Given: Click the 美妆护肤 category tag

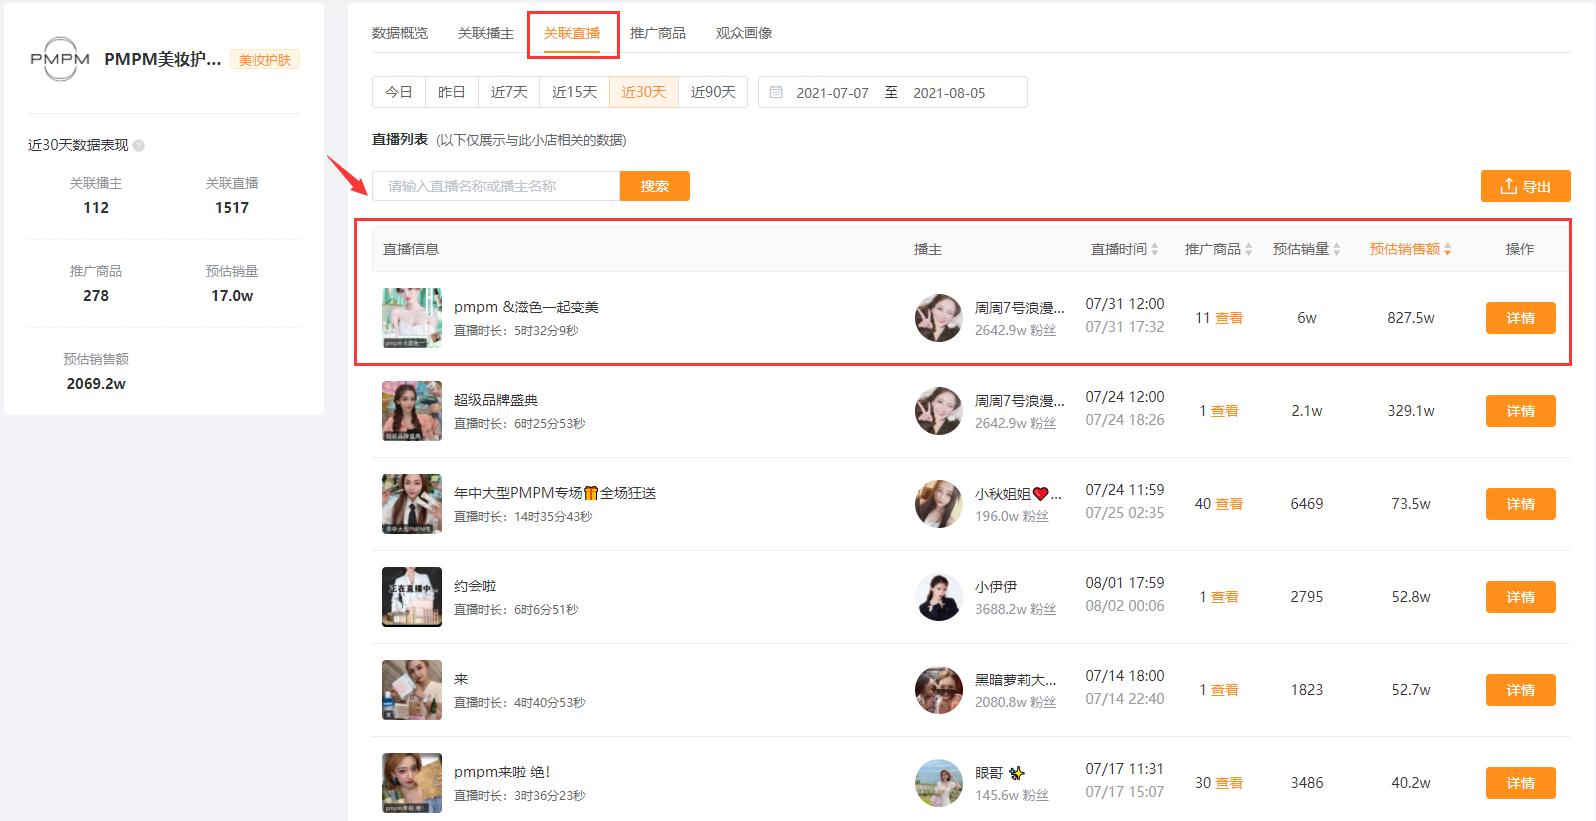Looking at the screenshot, I should tap(265, 60).
